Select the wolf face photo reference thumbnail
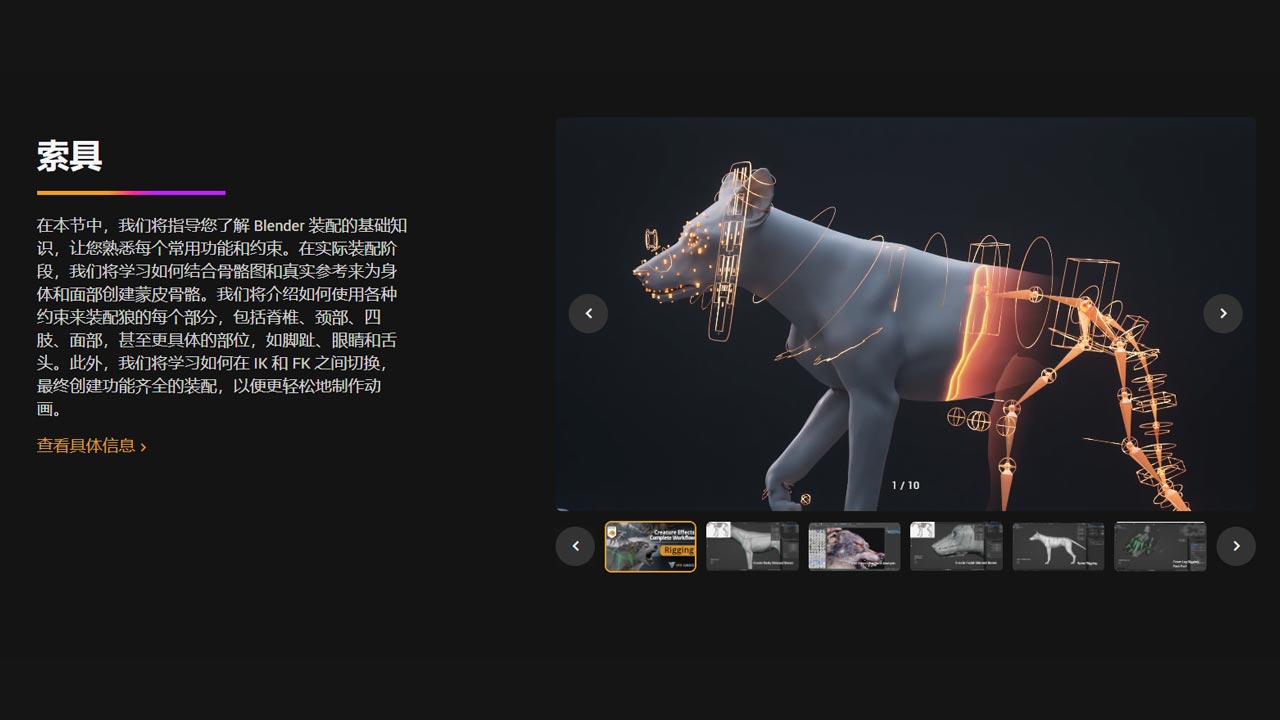1280x720 pixels. 854,546
